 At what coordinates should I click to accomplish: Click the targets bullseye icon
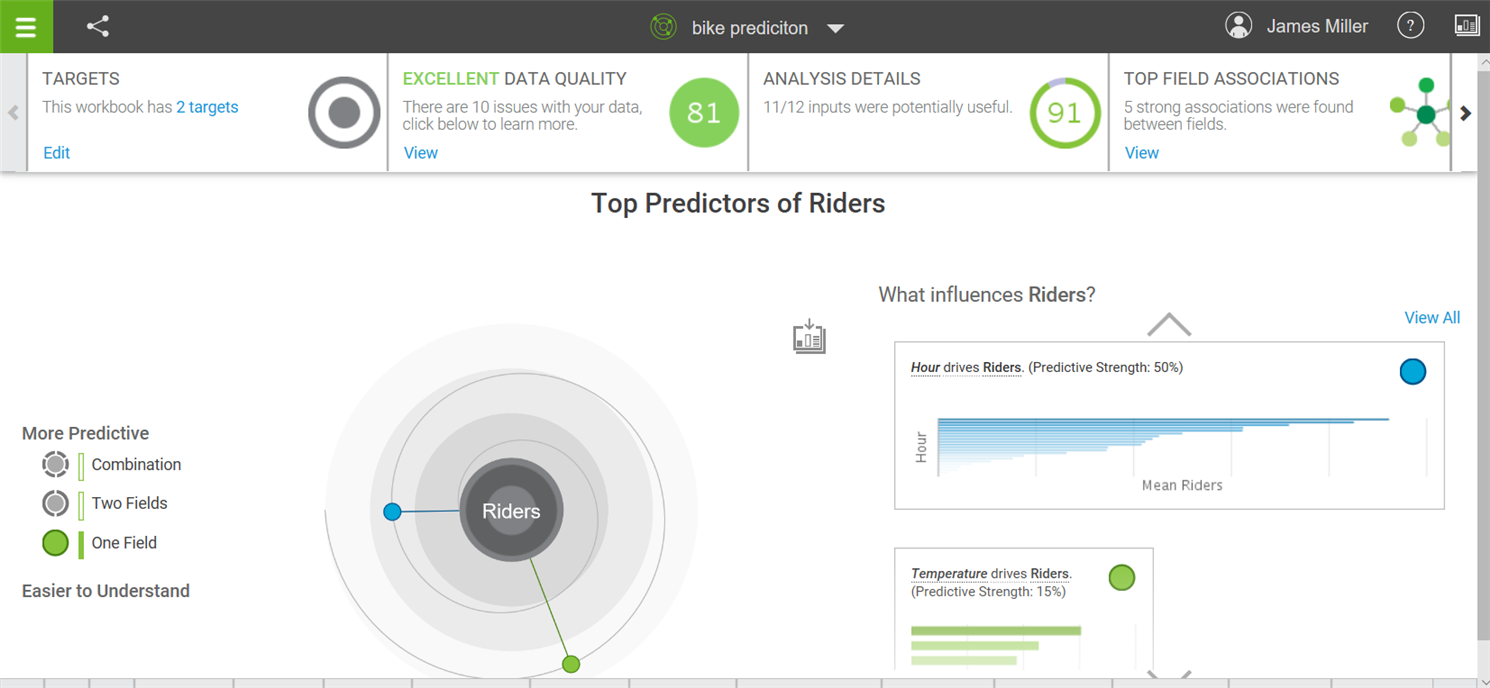(x=344, y=113)
